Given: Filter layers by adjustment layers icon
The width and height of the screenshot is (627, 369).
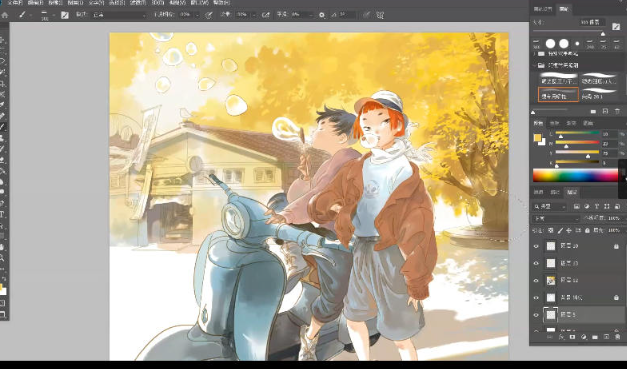Looking at the screenshot, I should click(x=587, y=207).
